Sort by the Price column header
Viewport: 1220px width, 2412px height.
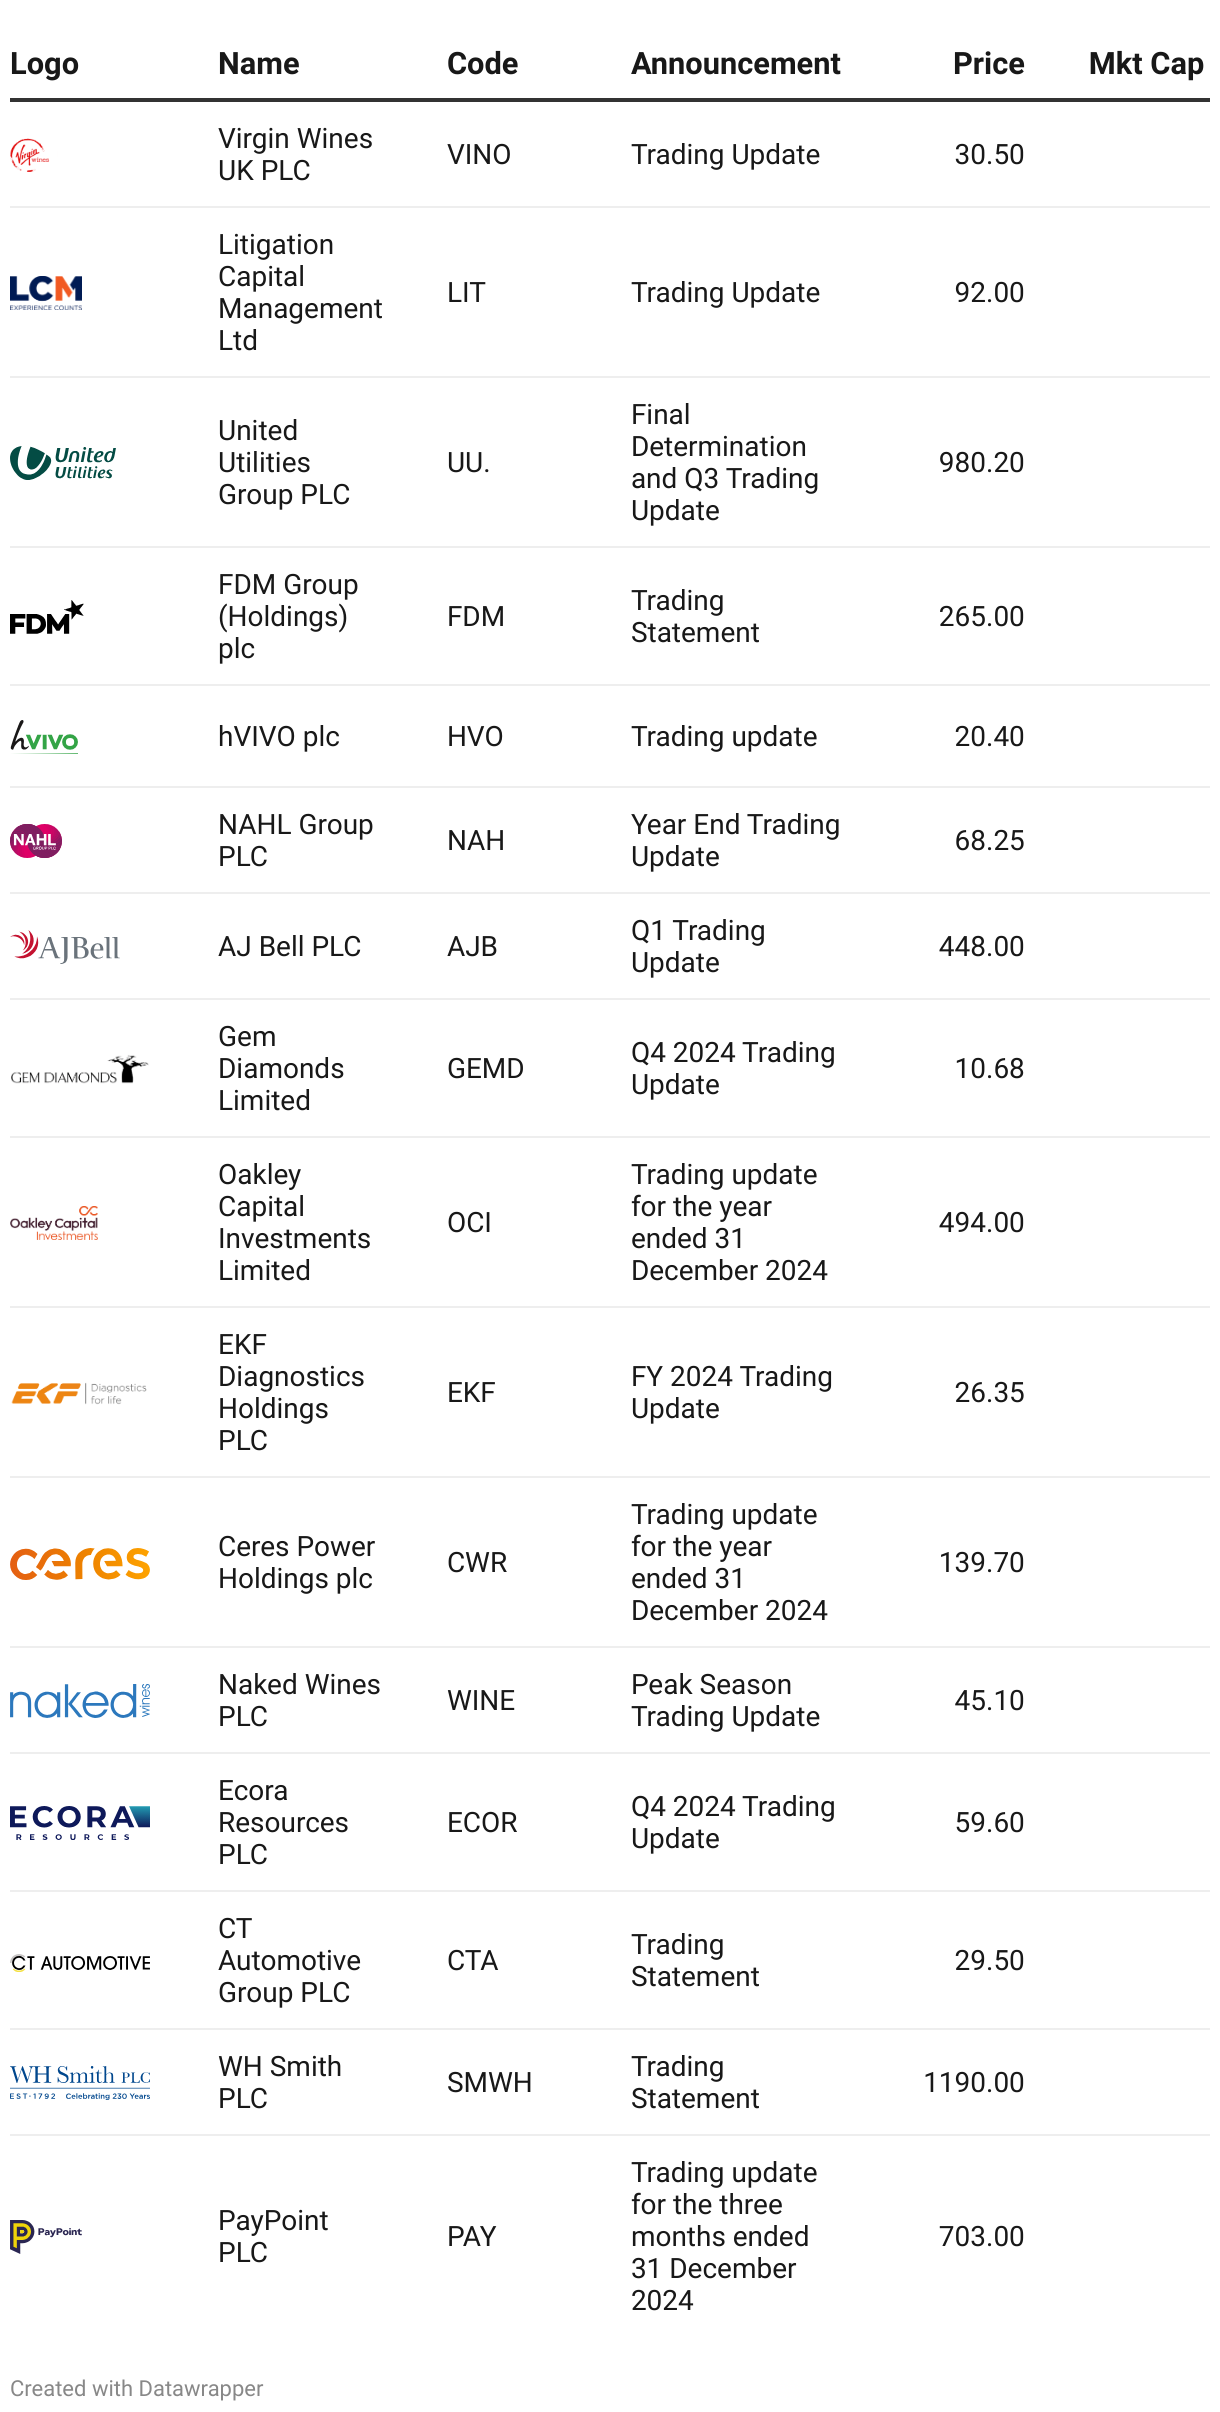click(x=988, y=64)
